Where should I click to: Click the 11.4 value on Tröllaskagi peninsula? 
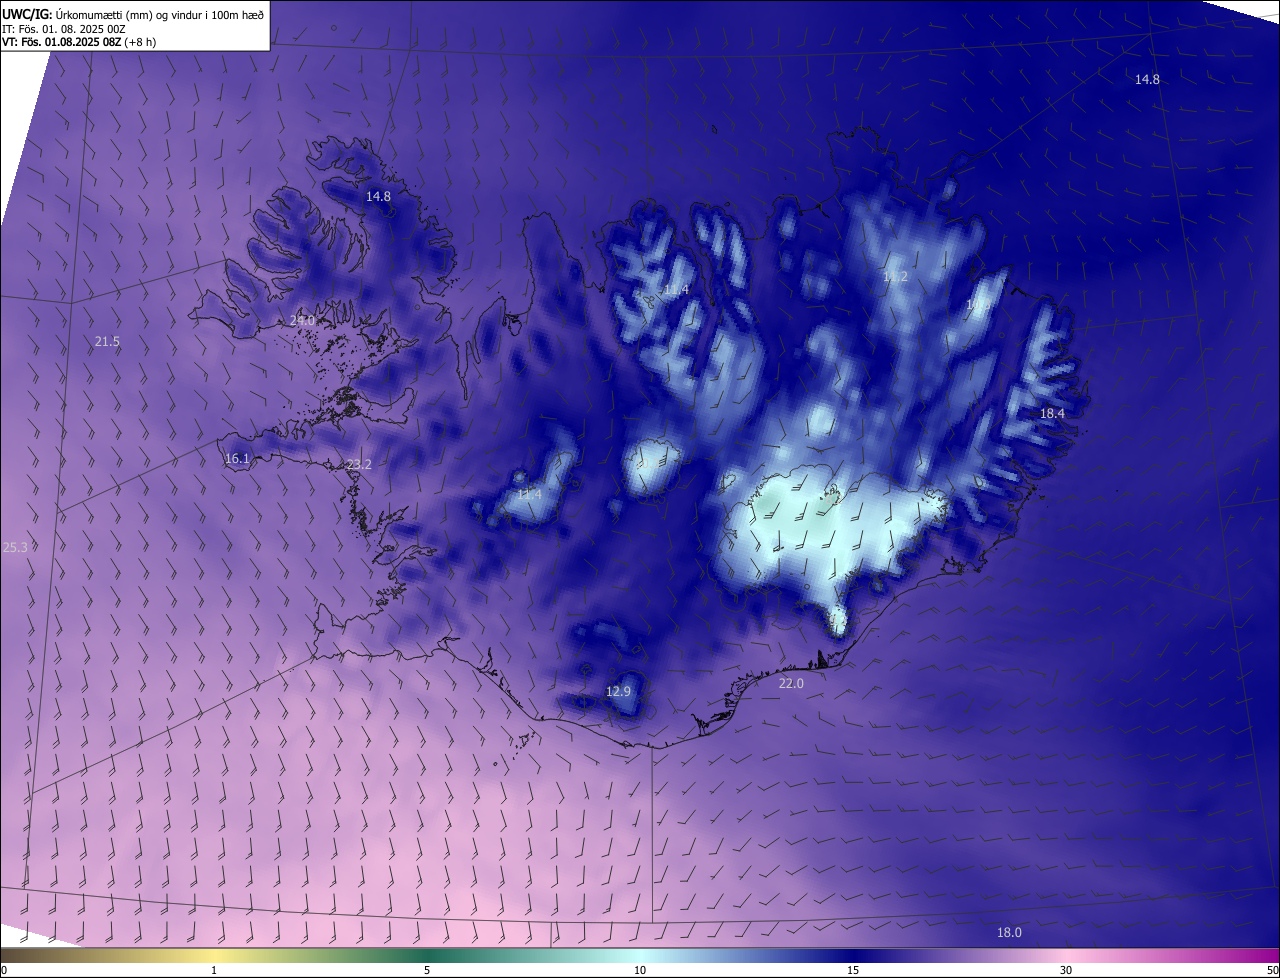[676, 290]
